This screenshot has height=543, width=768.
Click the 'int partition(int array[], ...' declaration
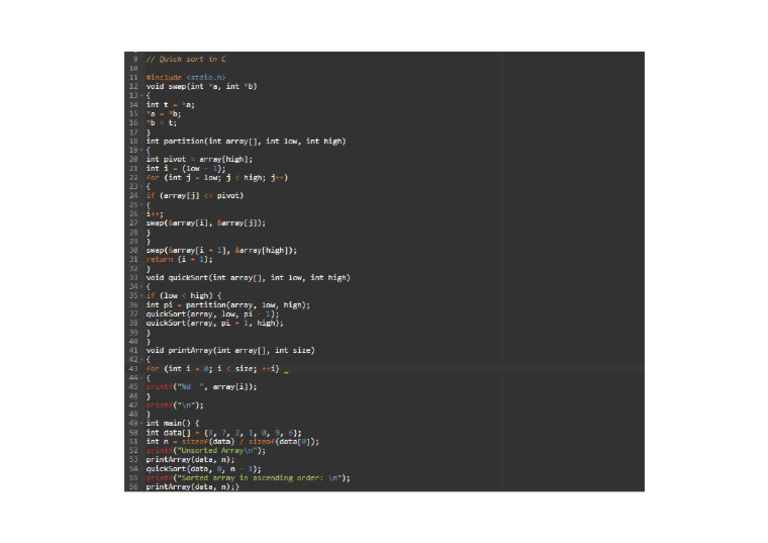point(246,141)
